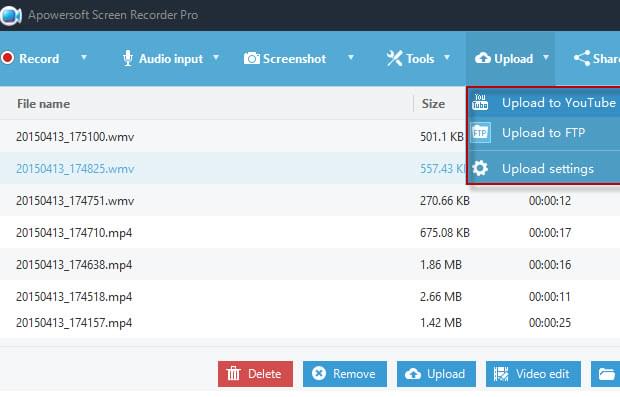Select file 20150413_174751.wmv
This screenshot has width=620, height=397.
[x=75, y=201]
